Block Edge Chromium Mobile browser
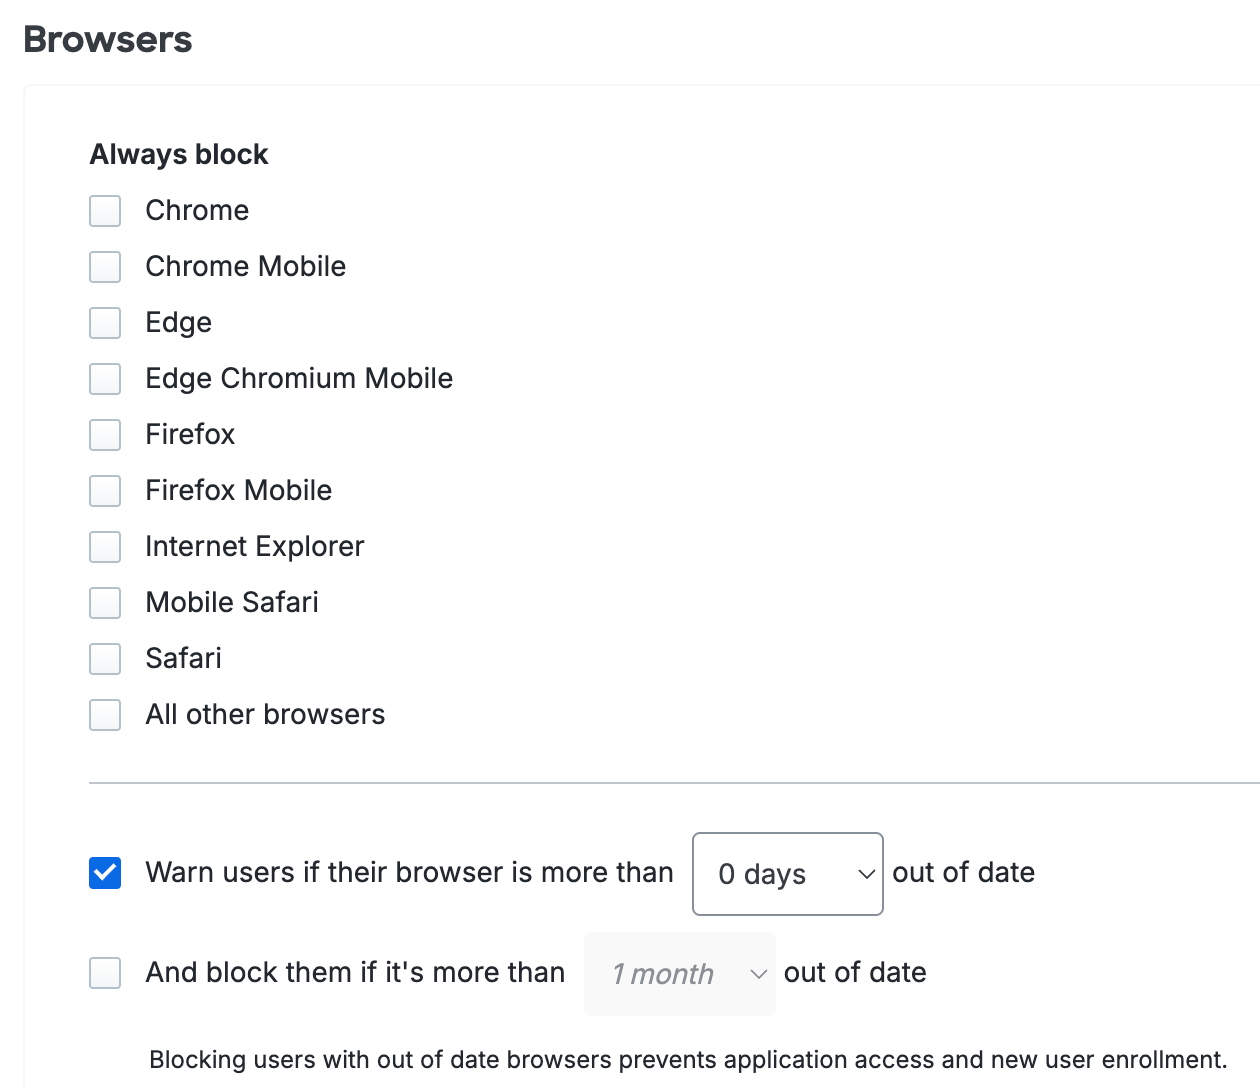The height and width of the screenshot is (1088, 1260). (x=105, y=379)
